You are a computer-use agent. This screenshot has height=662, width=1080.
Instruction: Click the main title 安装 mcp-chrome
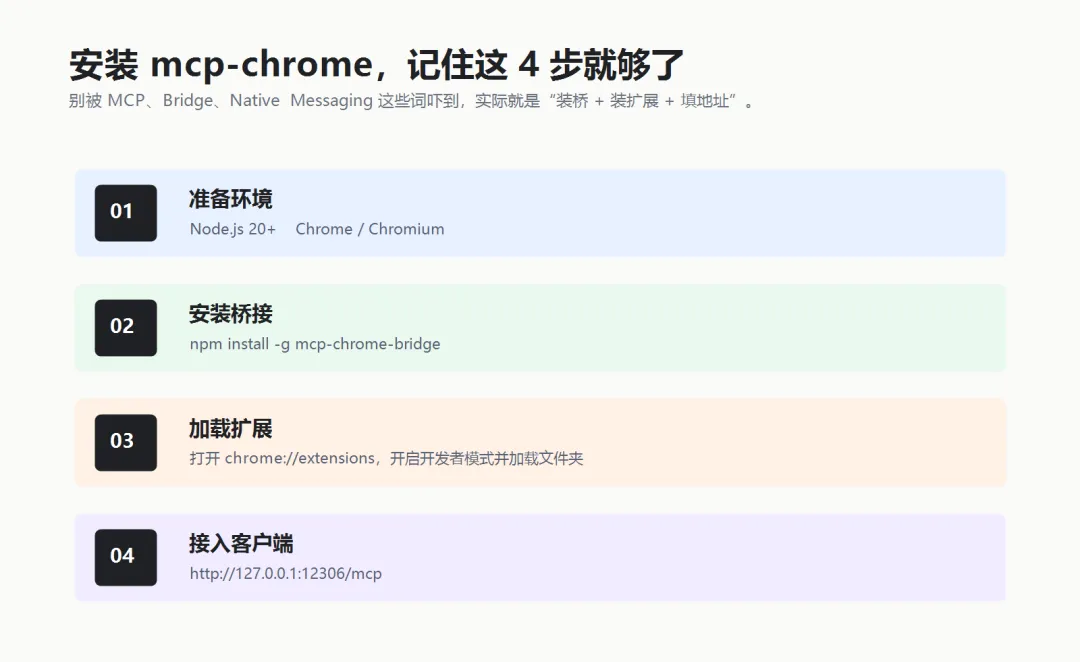[376, 65]
